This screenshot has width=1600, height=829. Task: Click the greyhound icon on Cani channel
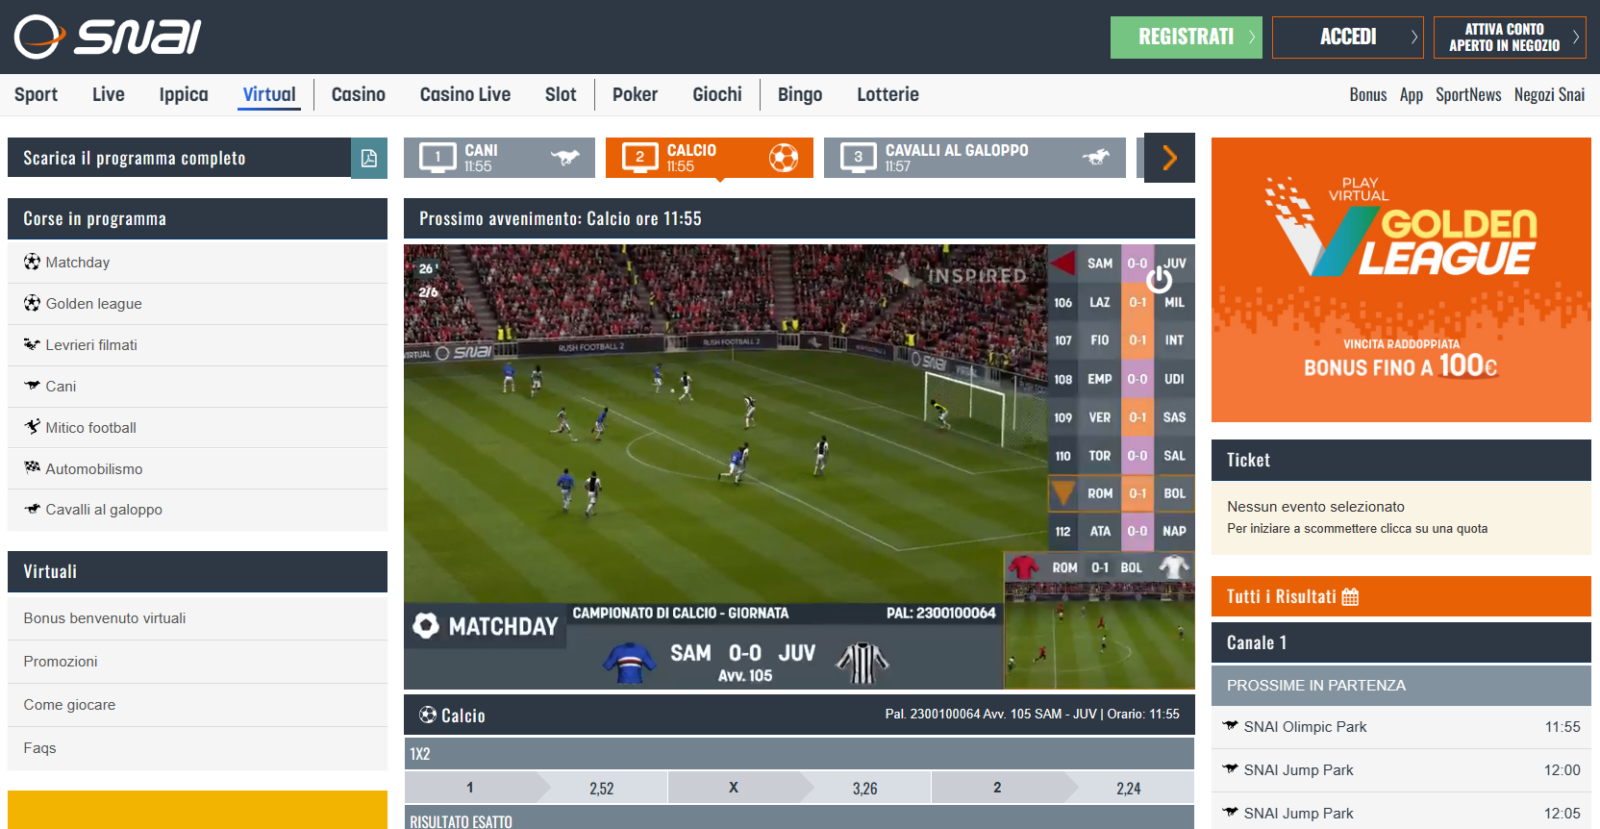tap(565, 157)
